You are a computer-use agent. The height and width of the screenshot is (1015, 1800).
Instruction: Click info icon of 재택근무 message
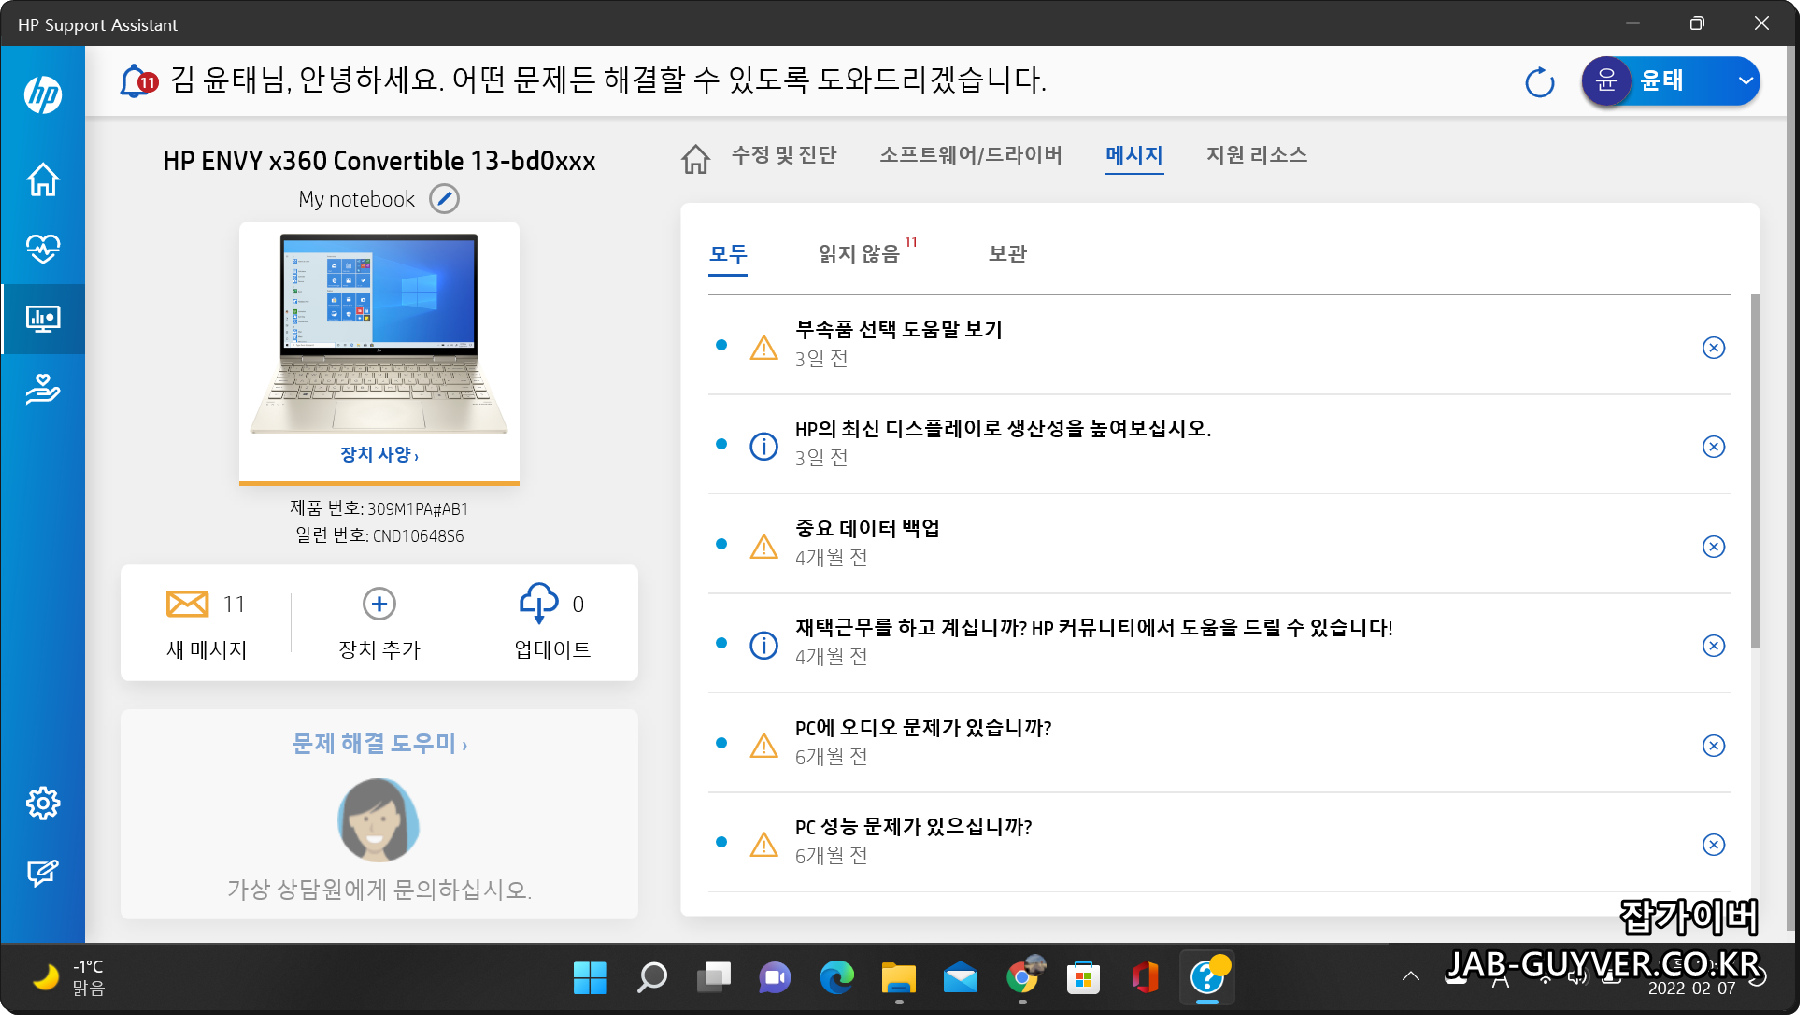tap(764, 645)
